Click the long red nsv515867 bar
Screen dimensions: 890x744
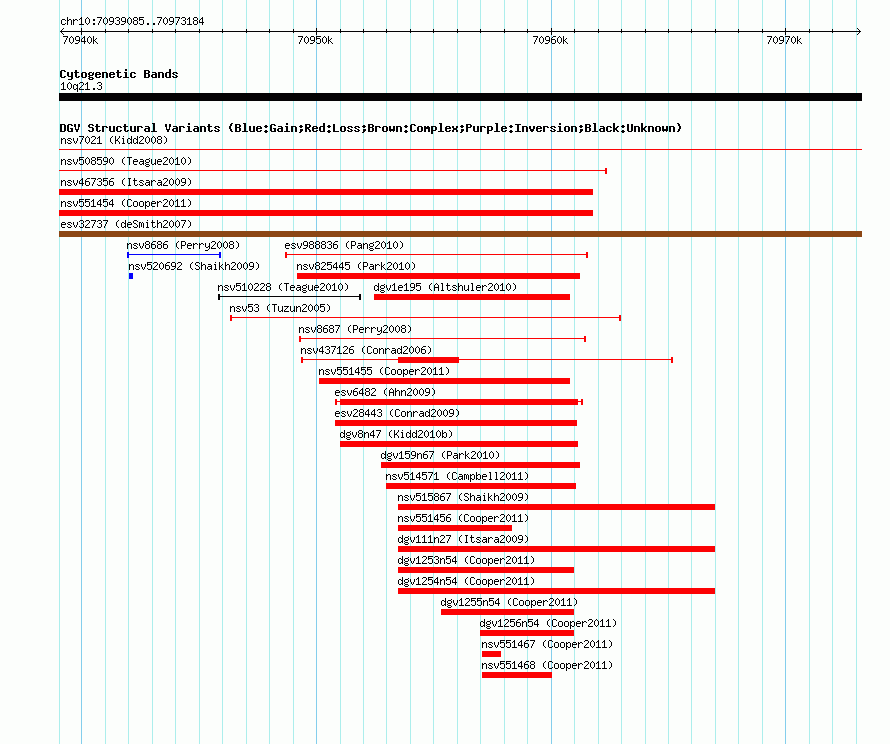(x=556, y=507)
